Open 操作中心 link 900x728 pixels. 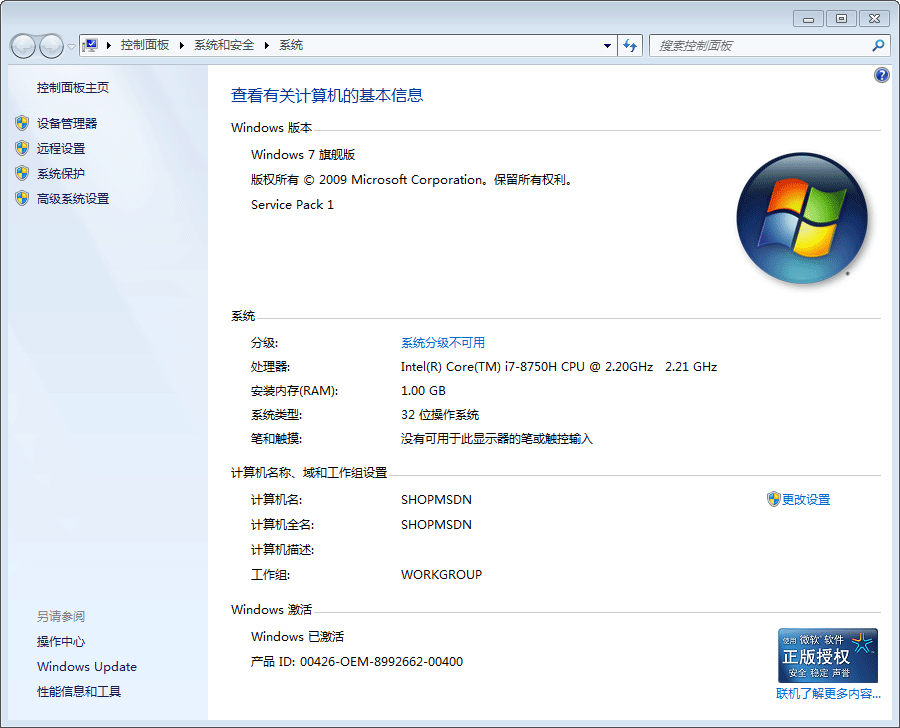pyautogui.click(x=61, y=641)
